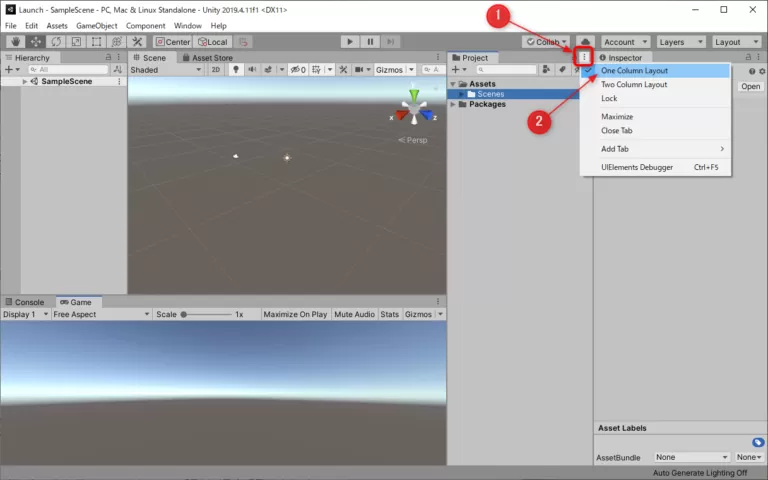
Task: Toggle scene grid visibility button
Action: tap(316, 70)
